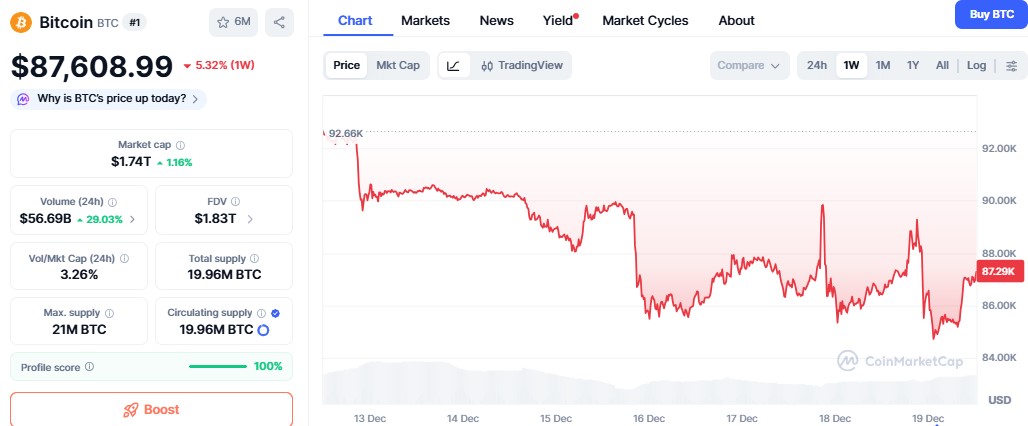Image resolution: width=1028 pixels, height=426 pixels.
Task: Click the Profile score progress bar
Action: point(218,367)
